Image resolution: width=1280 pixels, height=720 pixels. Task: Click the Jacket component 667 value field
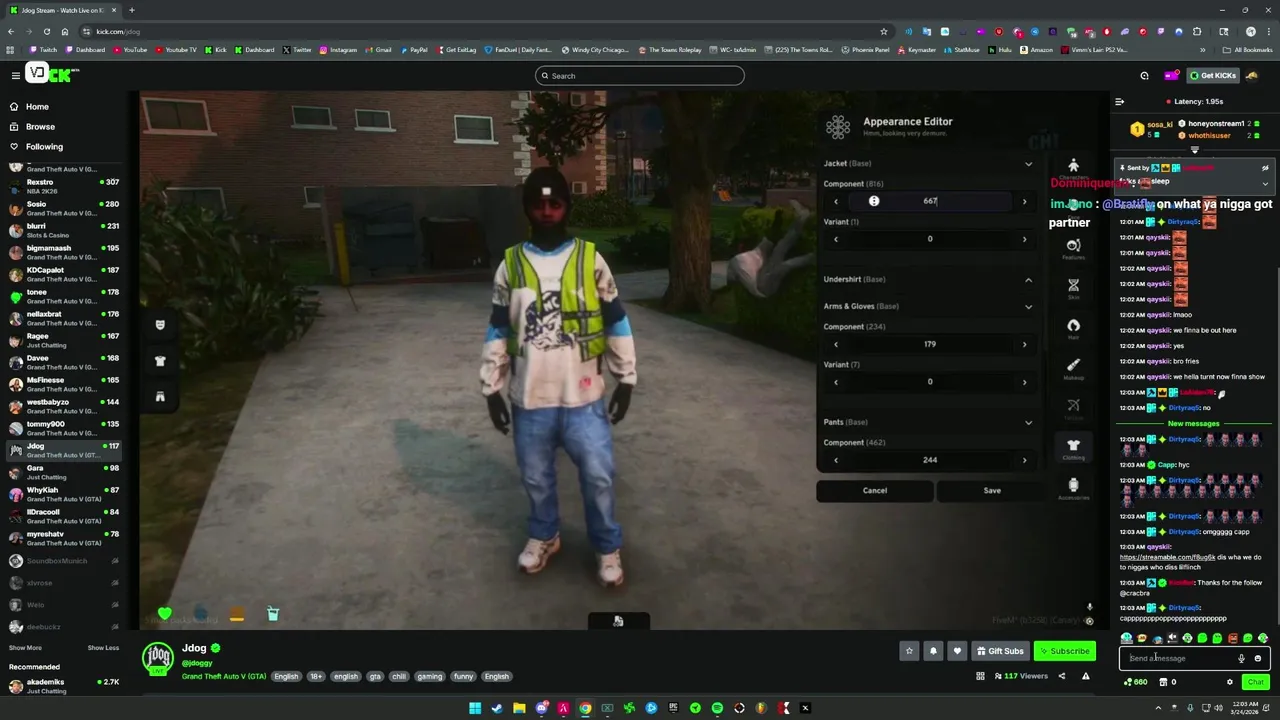930,201
